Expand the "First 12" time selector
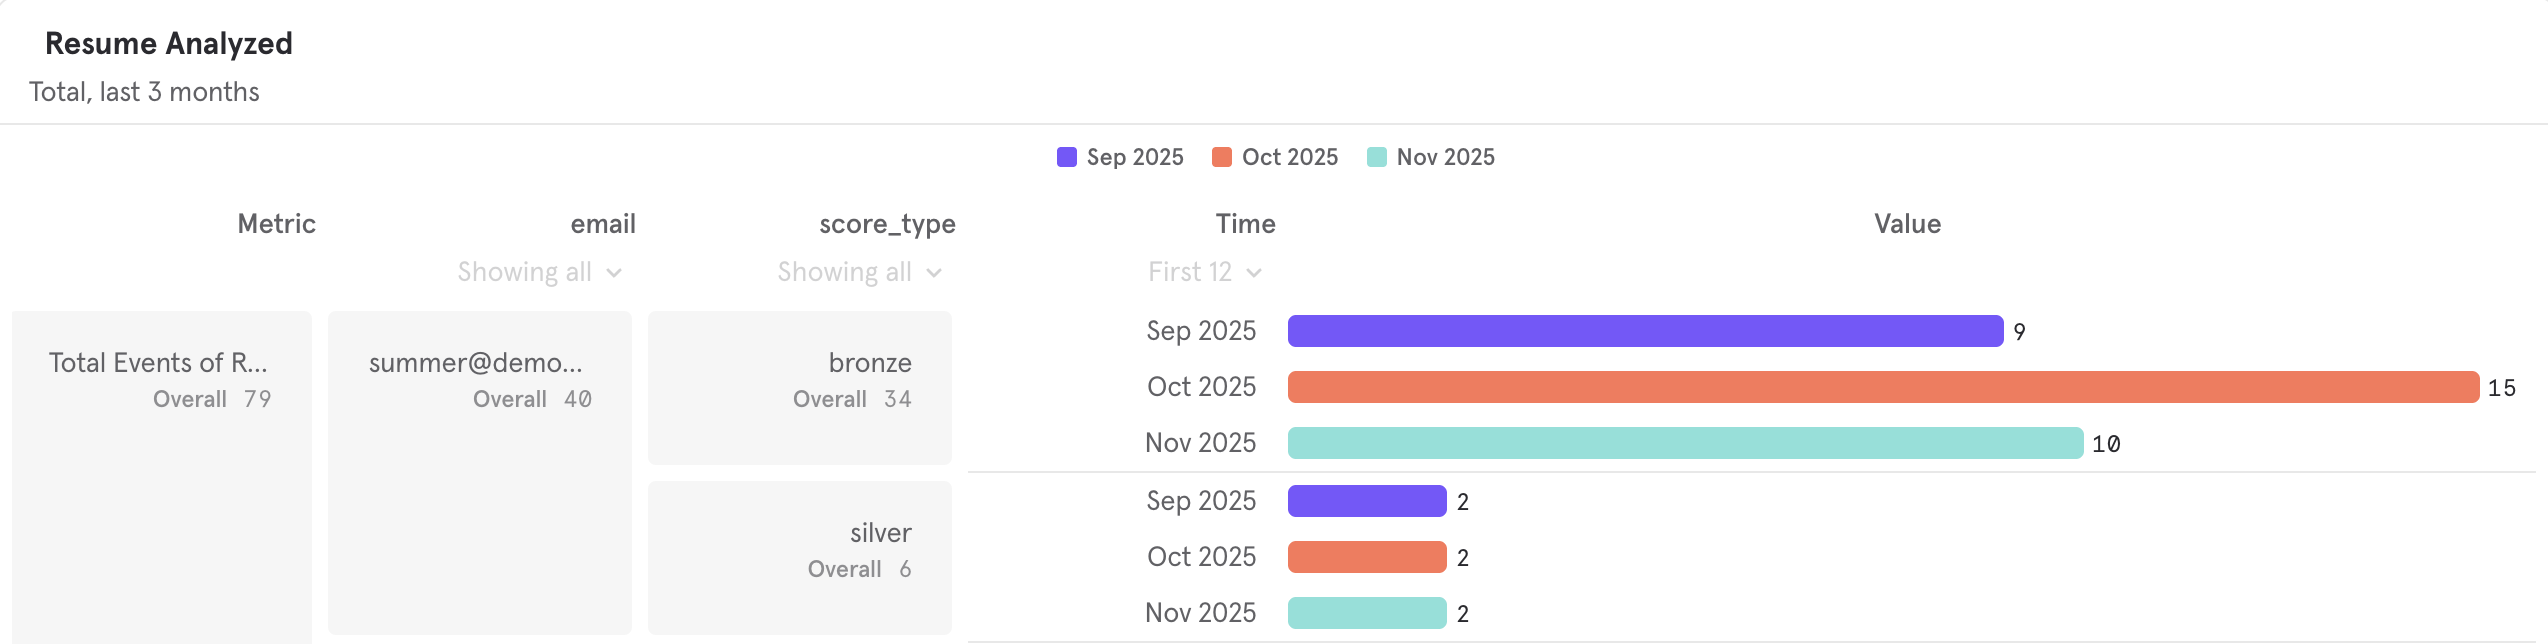This screenshot has width=2548, height=644. pyautogui.click(x=1203, y=271)
